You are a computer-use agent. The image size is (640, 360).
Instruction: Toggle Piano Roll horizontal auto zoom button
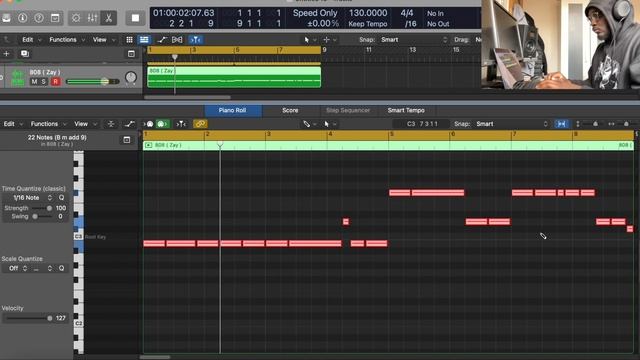coord(561,124)
